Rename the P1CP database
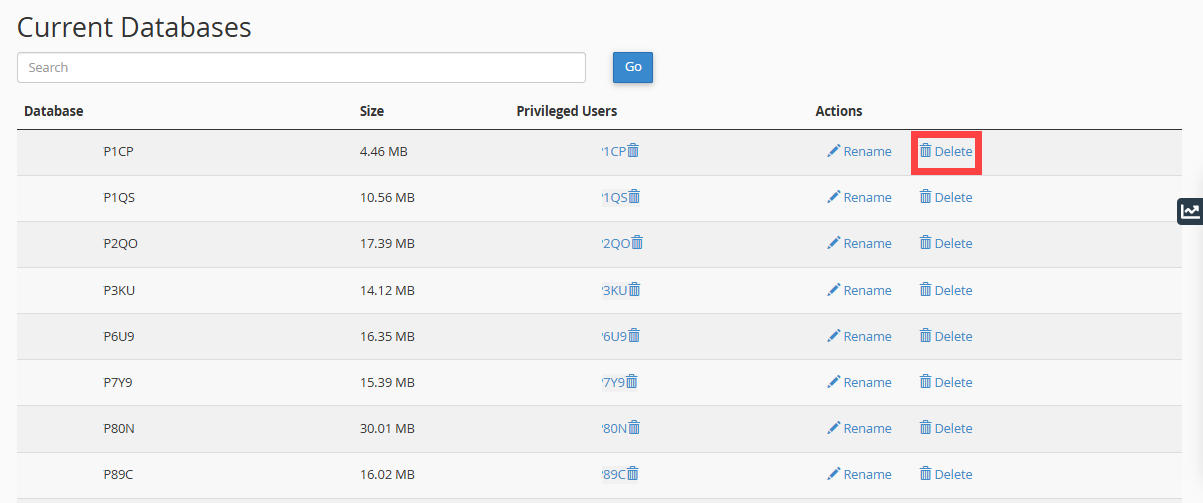The height and width of the screenshot is (503, 1203). tap(859, 152)
